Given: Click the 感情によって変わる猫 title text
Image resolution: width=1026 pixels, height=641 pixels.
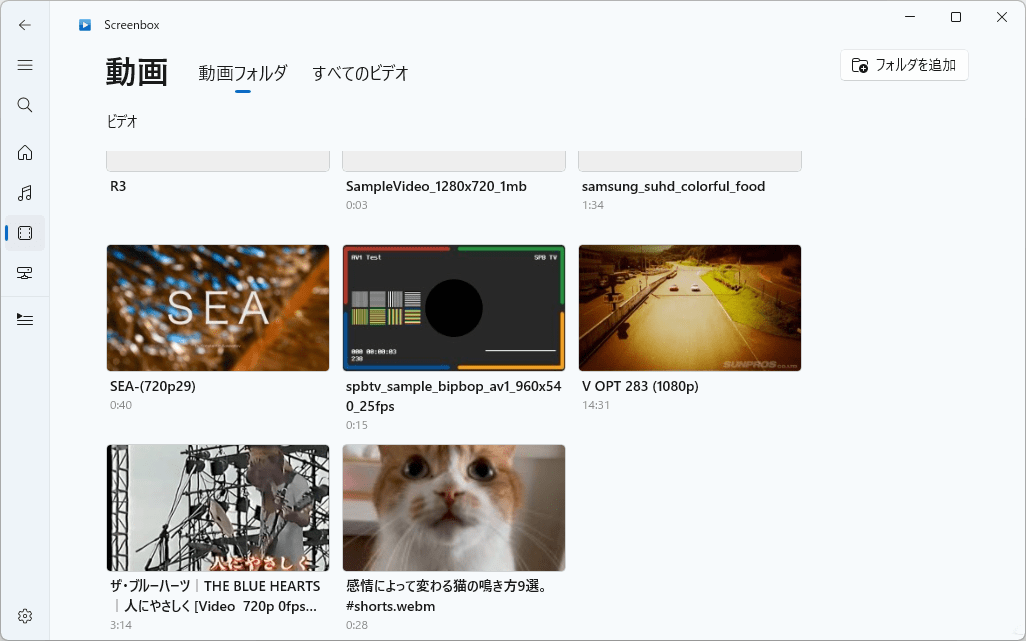Looking at the screenshot, I should [x=447, y=596].
